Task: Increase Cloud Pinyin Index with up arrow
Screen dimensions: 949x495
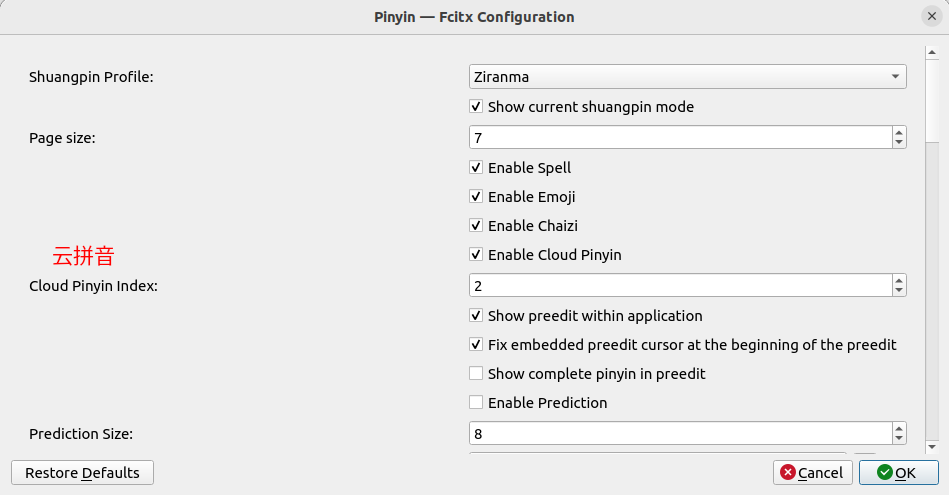Action: pos(899,280)
